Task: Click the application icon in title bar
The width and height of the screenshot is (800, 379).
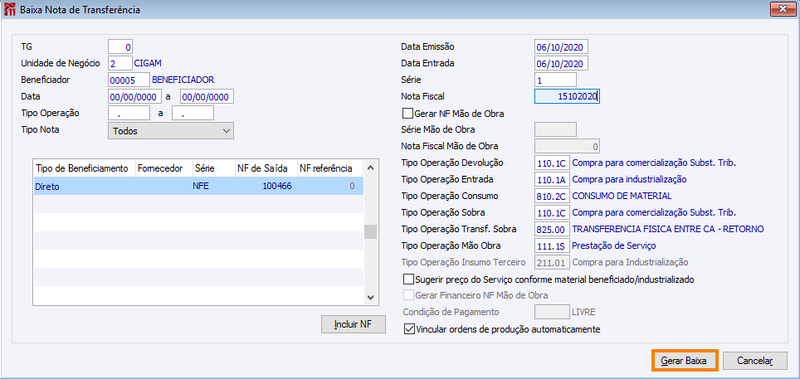Action: [x=9, y=9]
